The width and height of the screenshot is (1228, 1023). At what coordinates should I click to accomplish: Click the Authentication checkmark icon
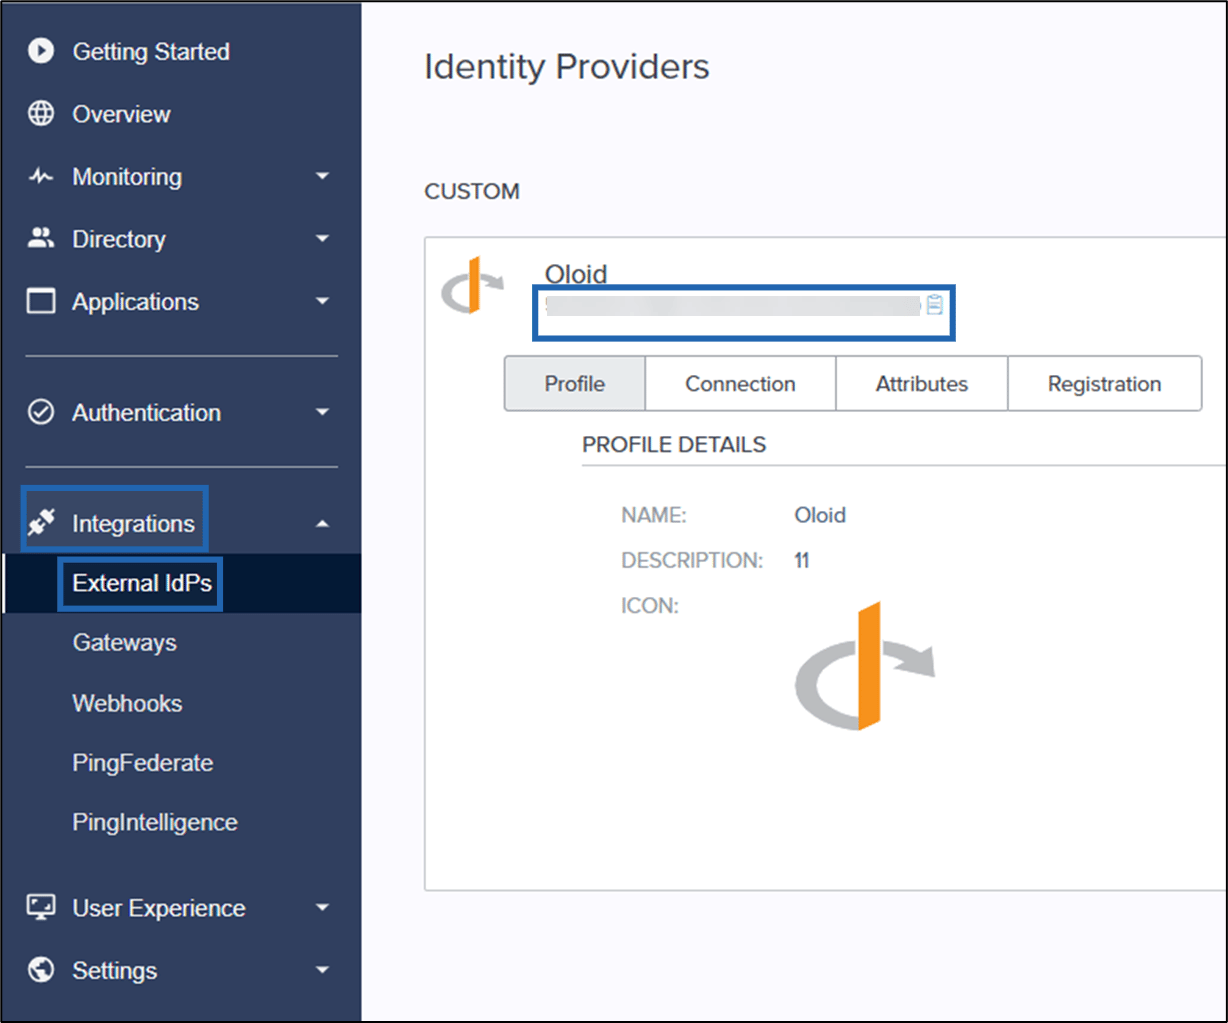pos(41,412)
